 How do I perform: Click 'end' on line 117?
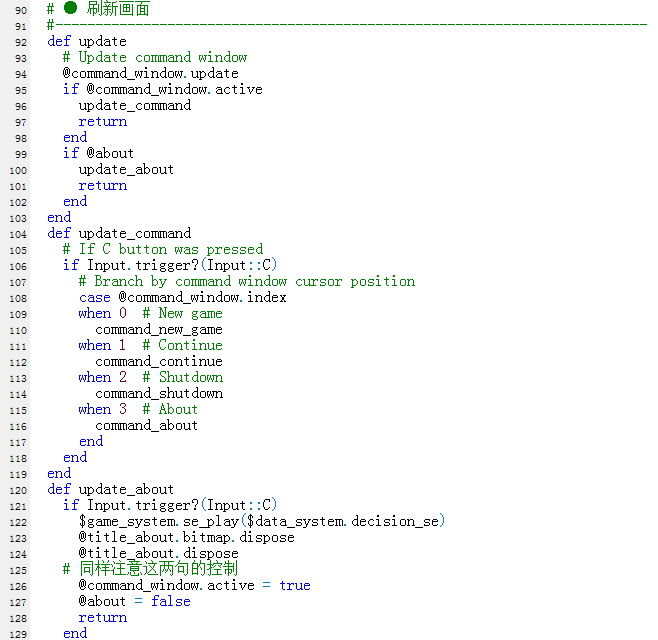click(91, 441)
